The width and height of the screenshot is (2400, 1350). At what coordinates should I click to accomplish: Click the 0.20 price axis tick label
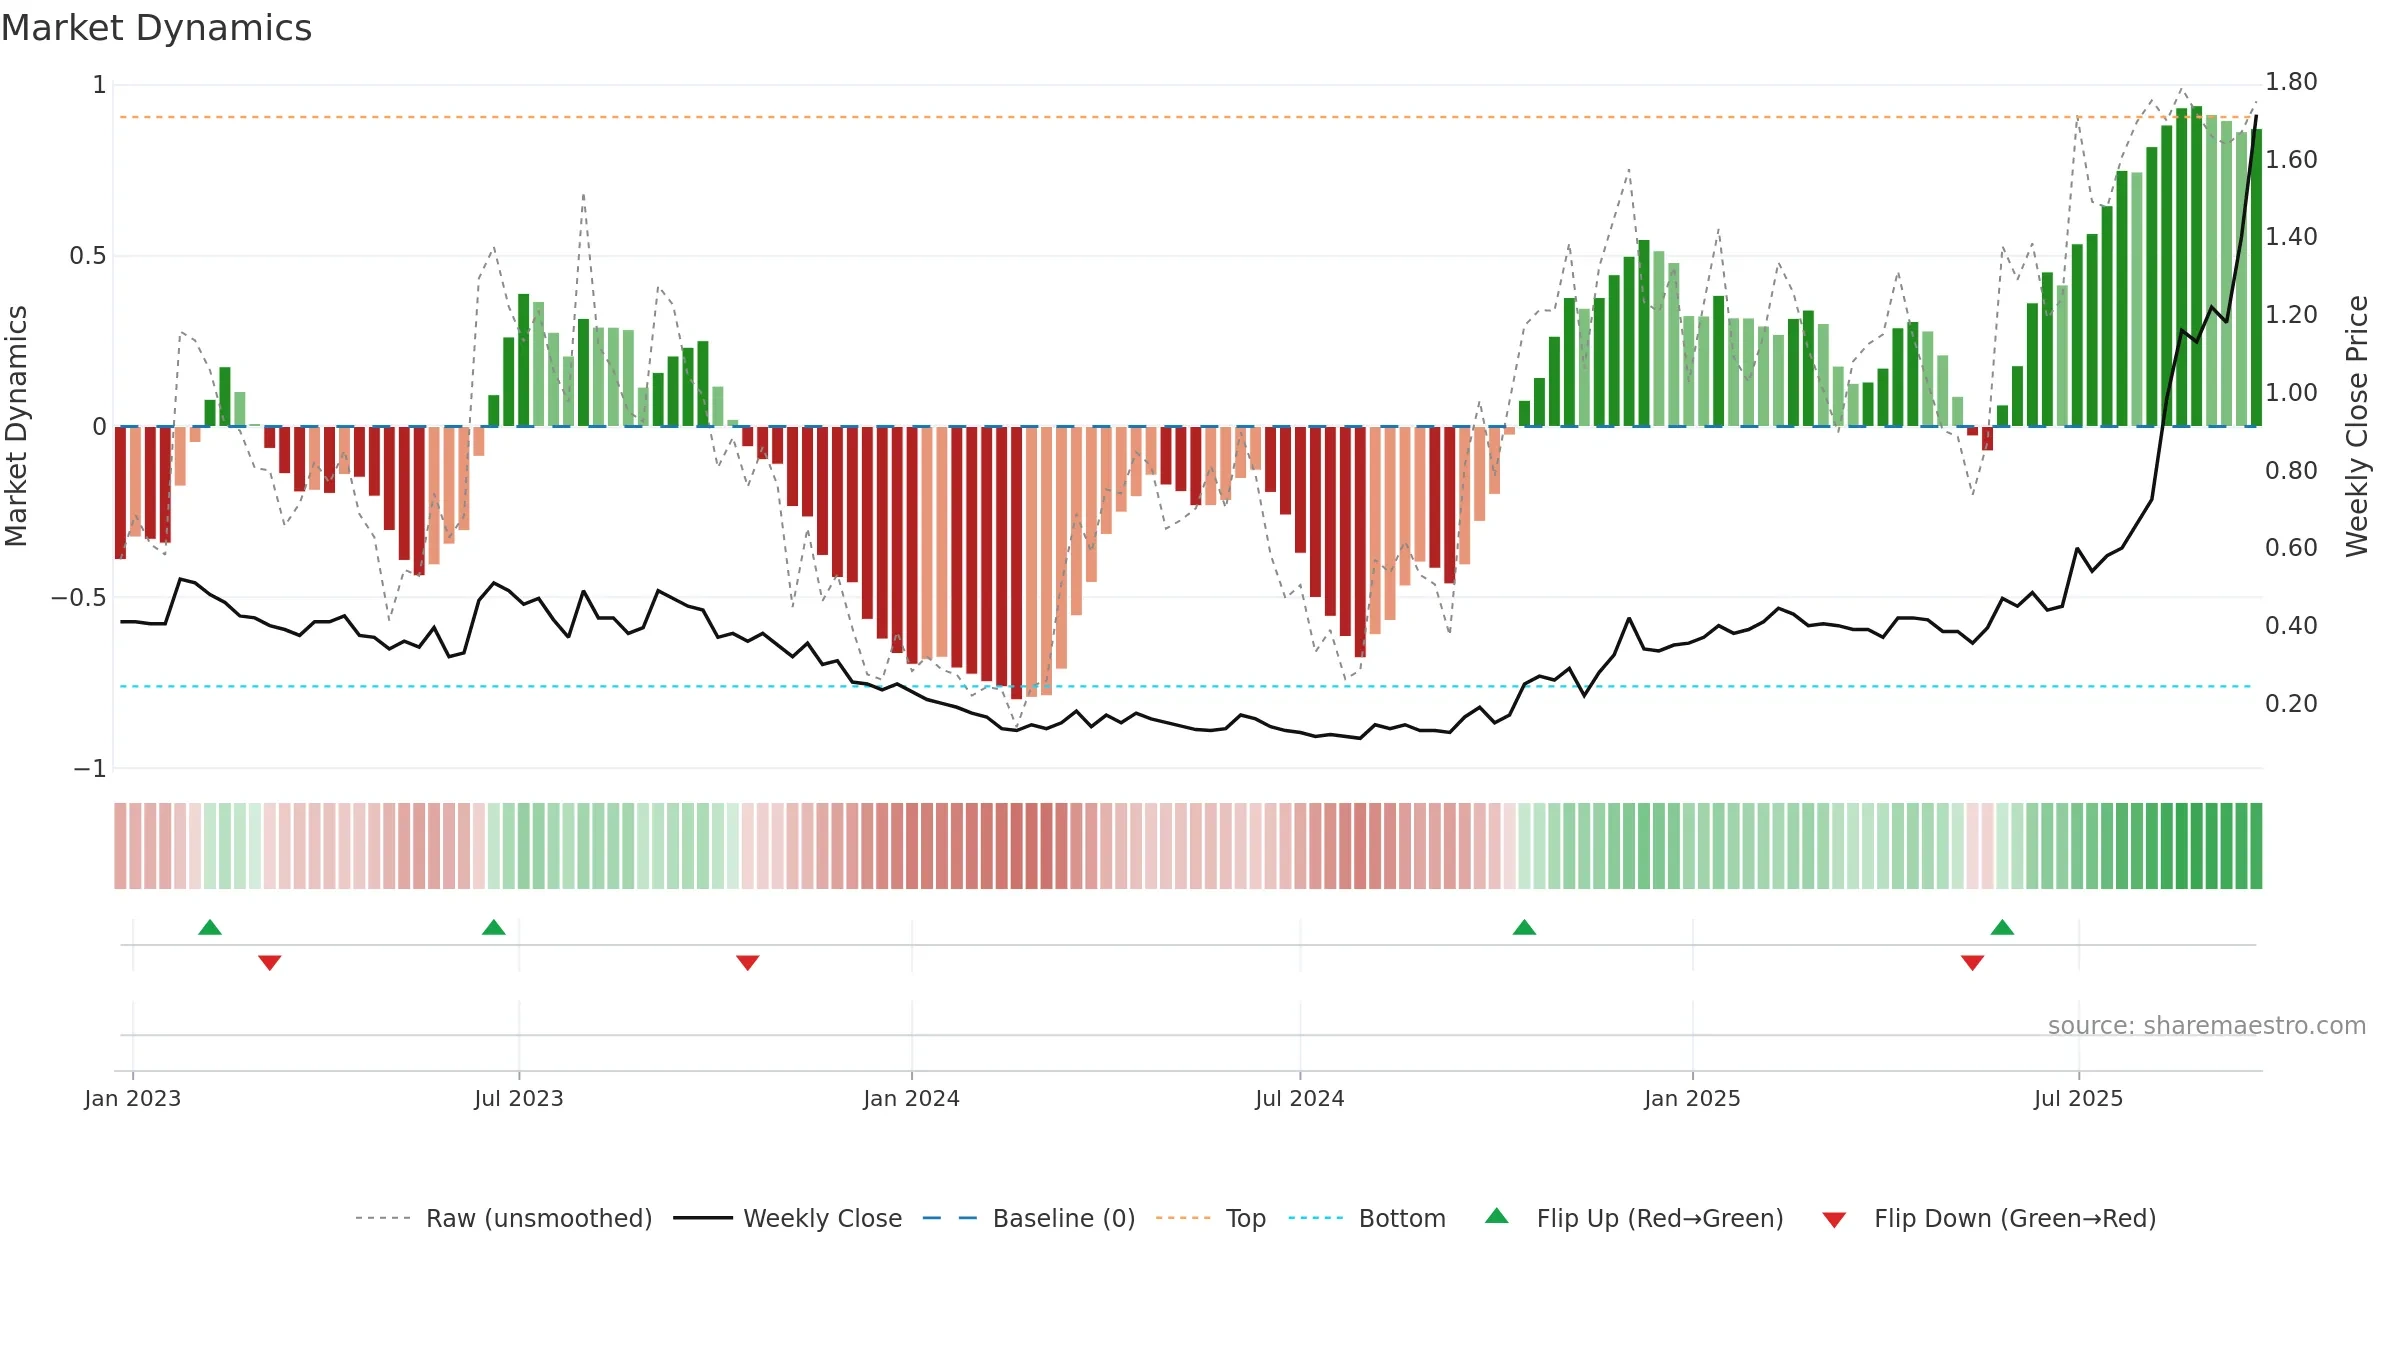pyautogui.click(x=2291, y=704)
